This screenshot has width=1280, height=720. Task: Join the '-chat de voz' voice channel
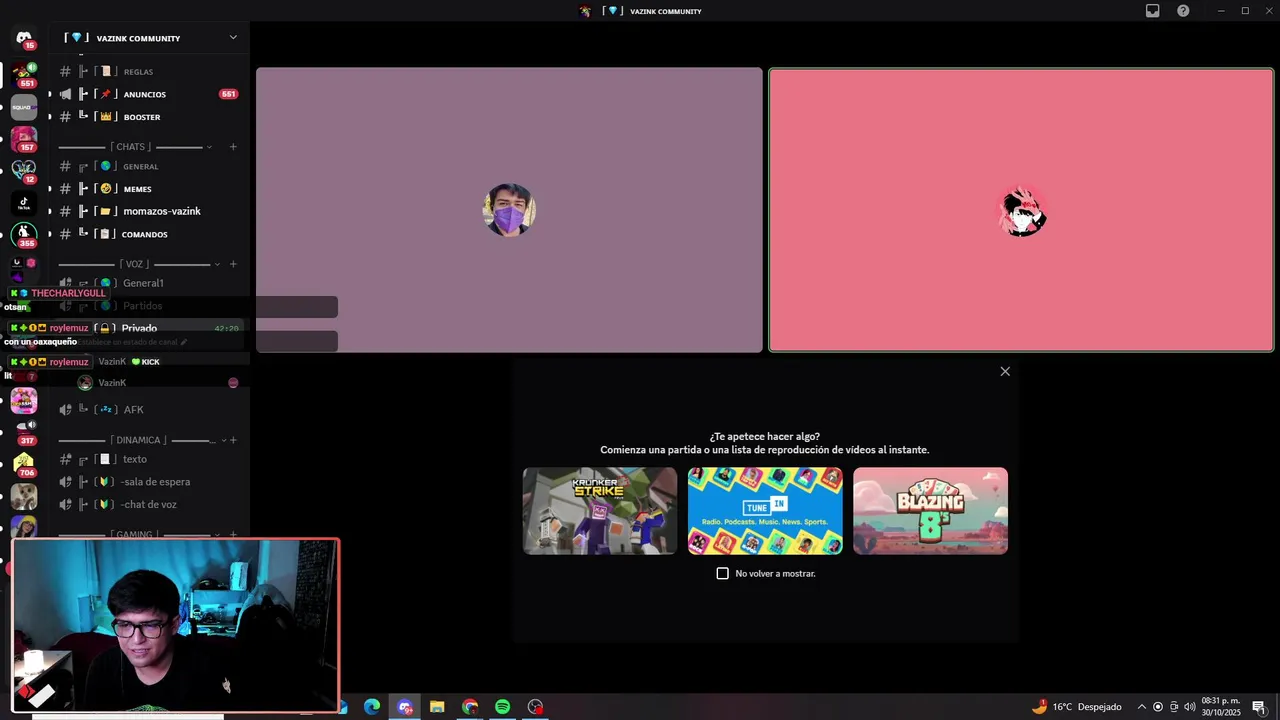[x=148, y=505]
